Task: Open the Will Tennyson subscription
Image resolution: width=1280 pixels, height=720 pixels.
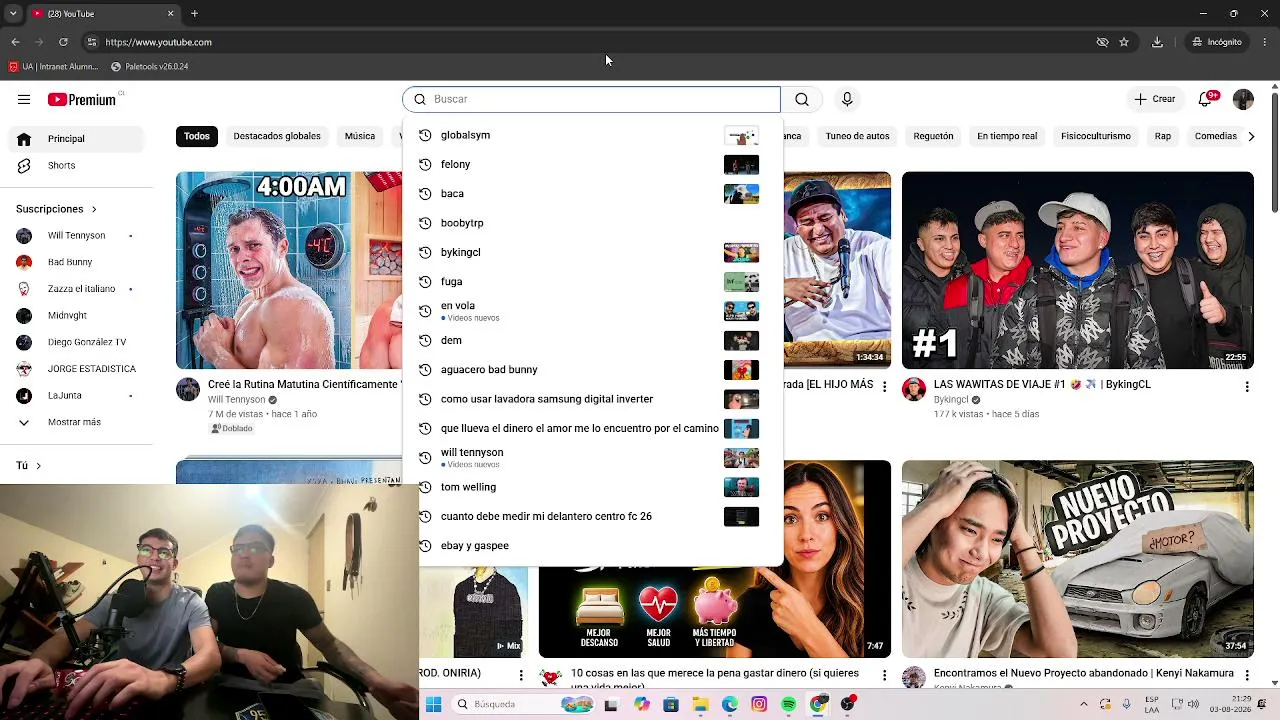Action: (x=78, y=236)
